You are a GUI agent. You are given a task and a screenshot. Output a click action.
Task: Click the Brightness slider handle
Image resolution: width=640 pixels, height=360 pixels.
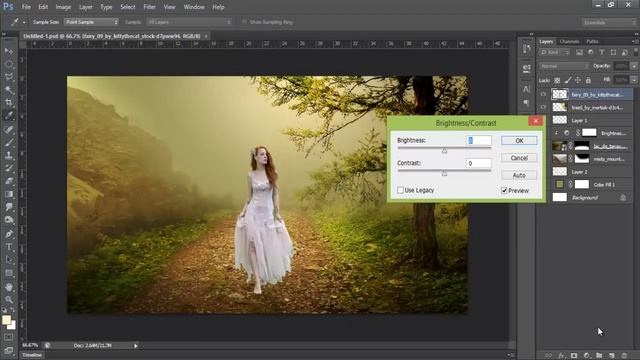[x=444, y=151]
